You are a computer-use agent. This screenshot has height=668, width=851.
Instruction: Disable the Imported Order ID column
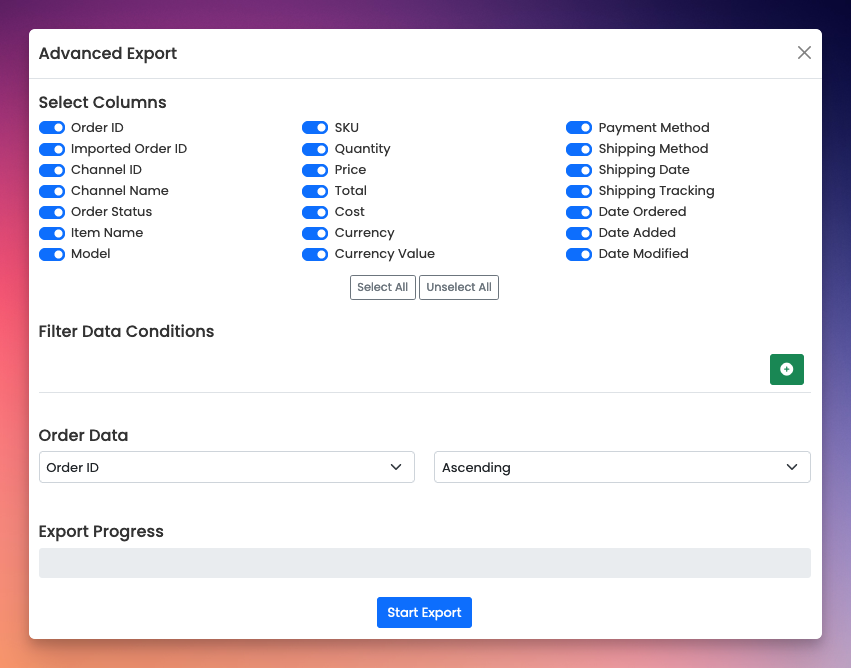pos(52,149)
